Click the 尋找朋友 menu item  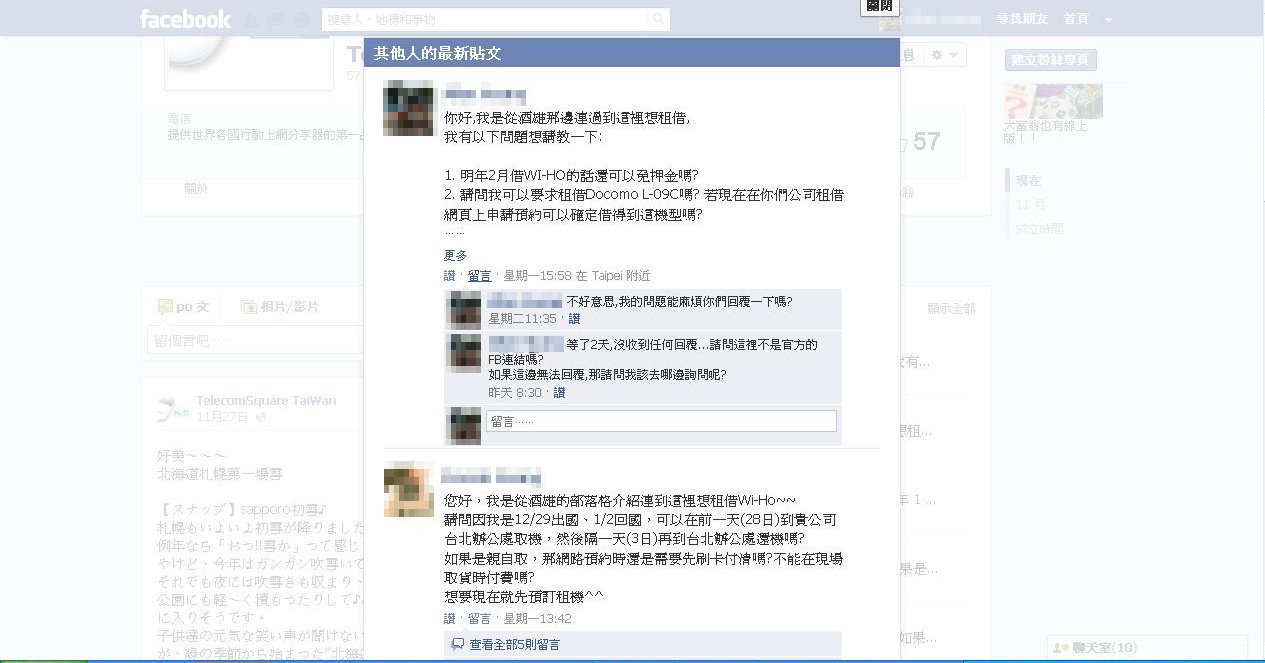point(1022,19)
